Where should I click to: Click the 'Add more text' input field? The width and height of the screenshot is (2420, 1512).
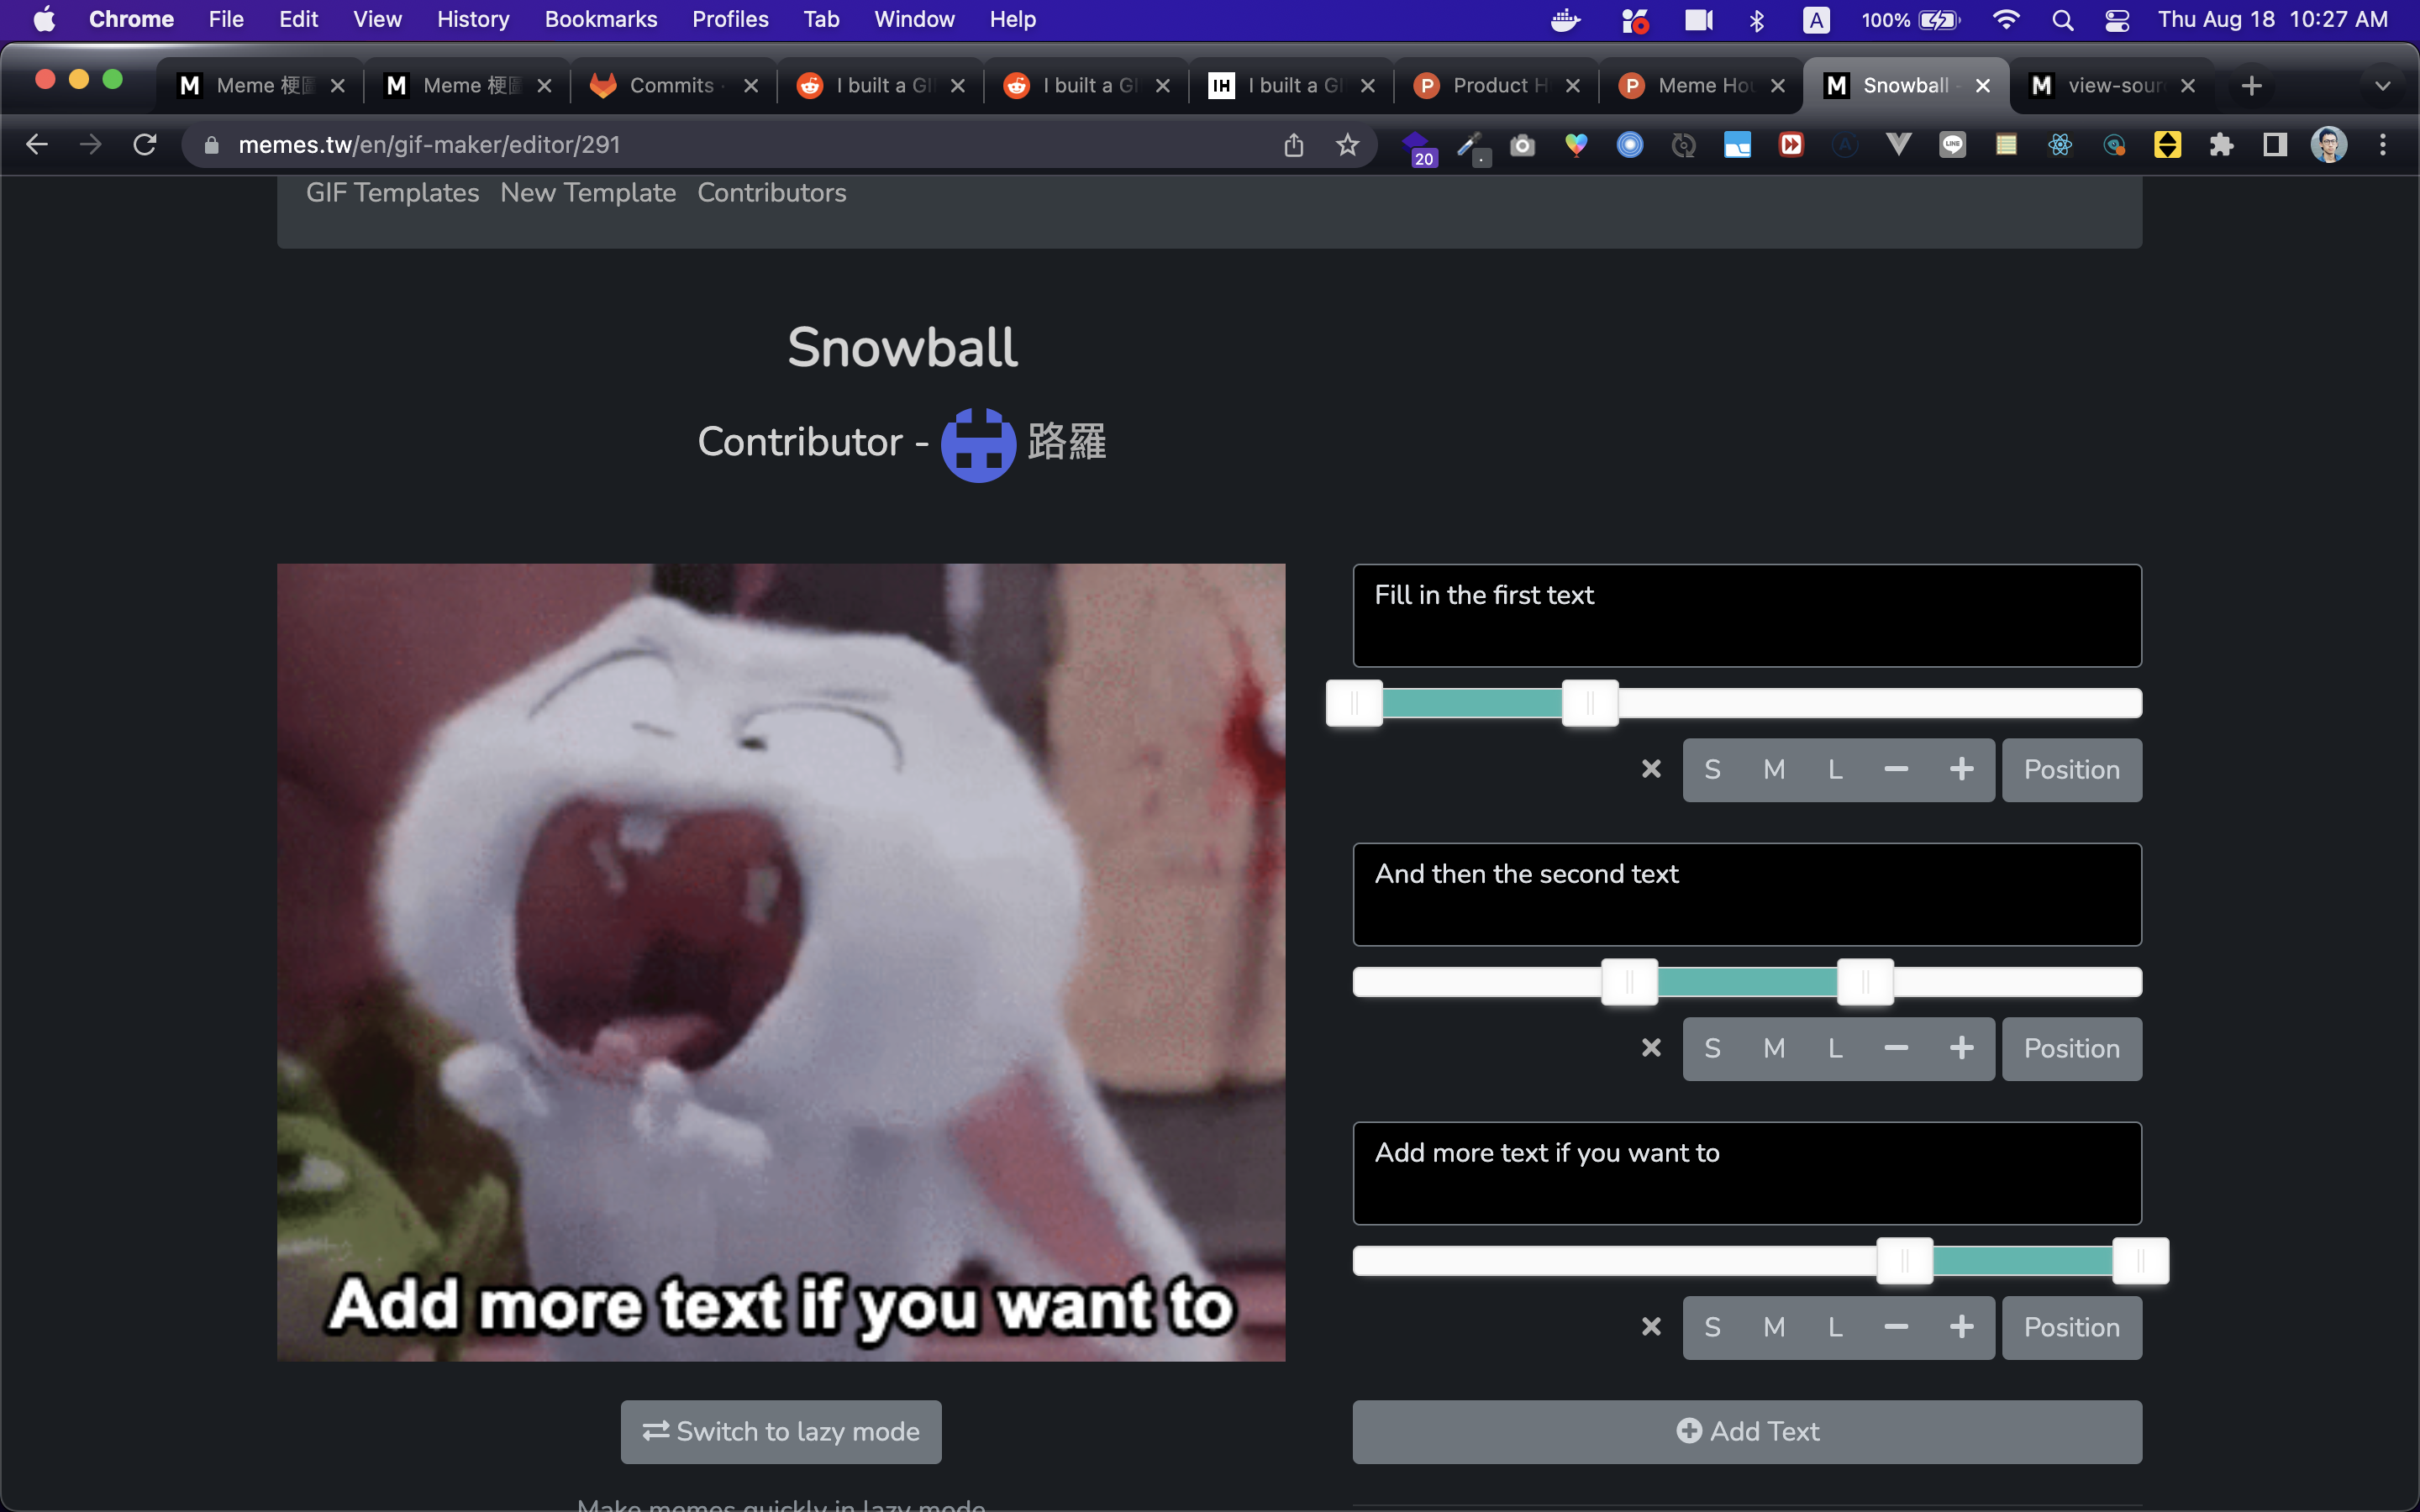coord(1747,1174)
